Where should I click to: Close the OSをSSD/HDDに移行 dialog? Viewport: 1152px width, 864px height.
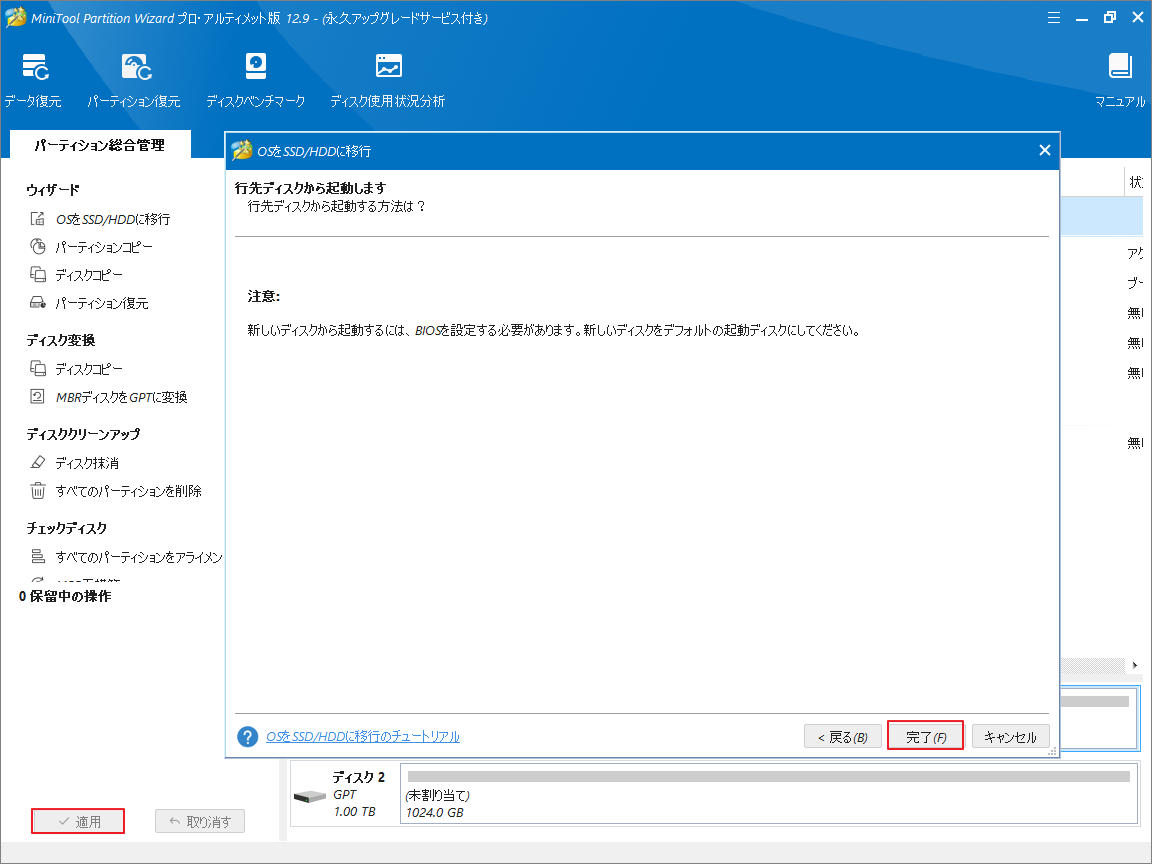[x=1045, y=151]
